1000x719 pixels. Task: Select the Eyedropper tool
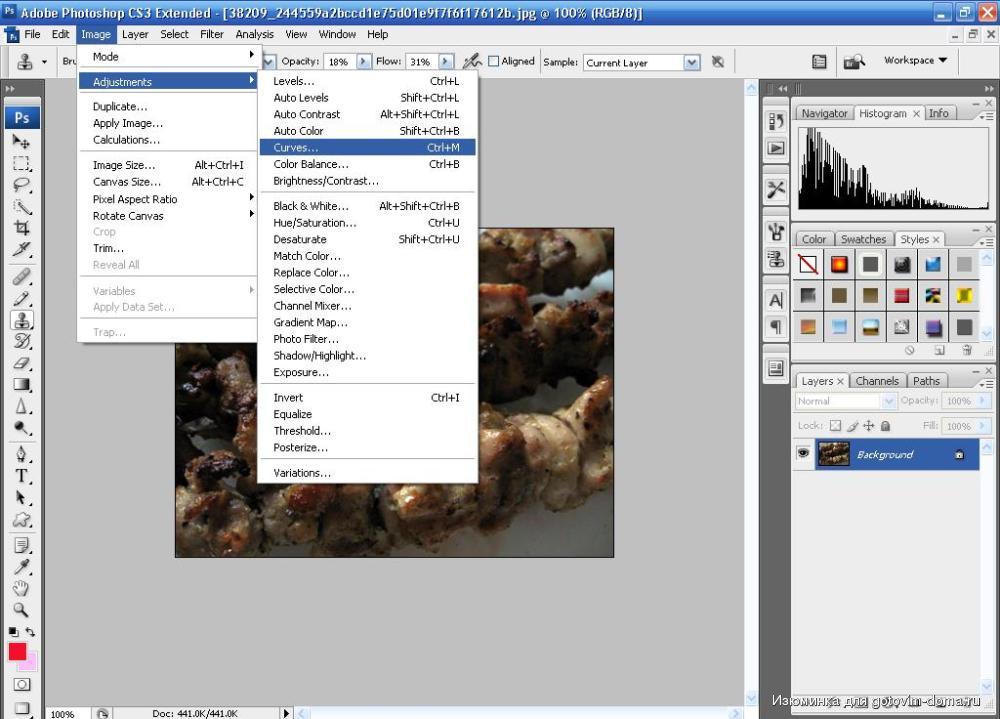[22, 567]
